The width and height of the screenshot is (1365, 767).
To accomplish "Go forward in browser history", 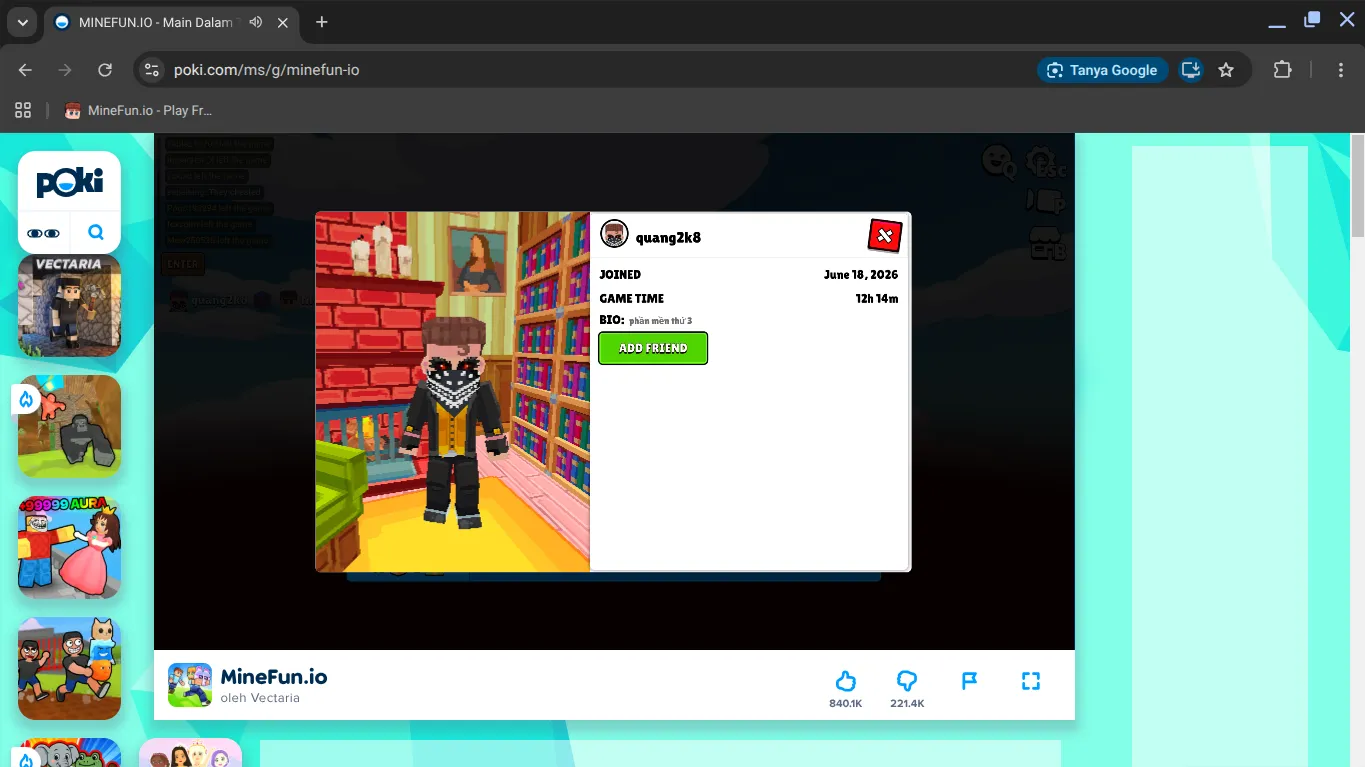I will 65,70.
